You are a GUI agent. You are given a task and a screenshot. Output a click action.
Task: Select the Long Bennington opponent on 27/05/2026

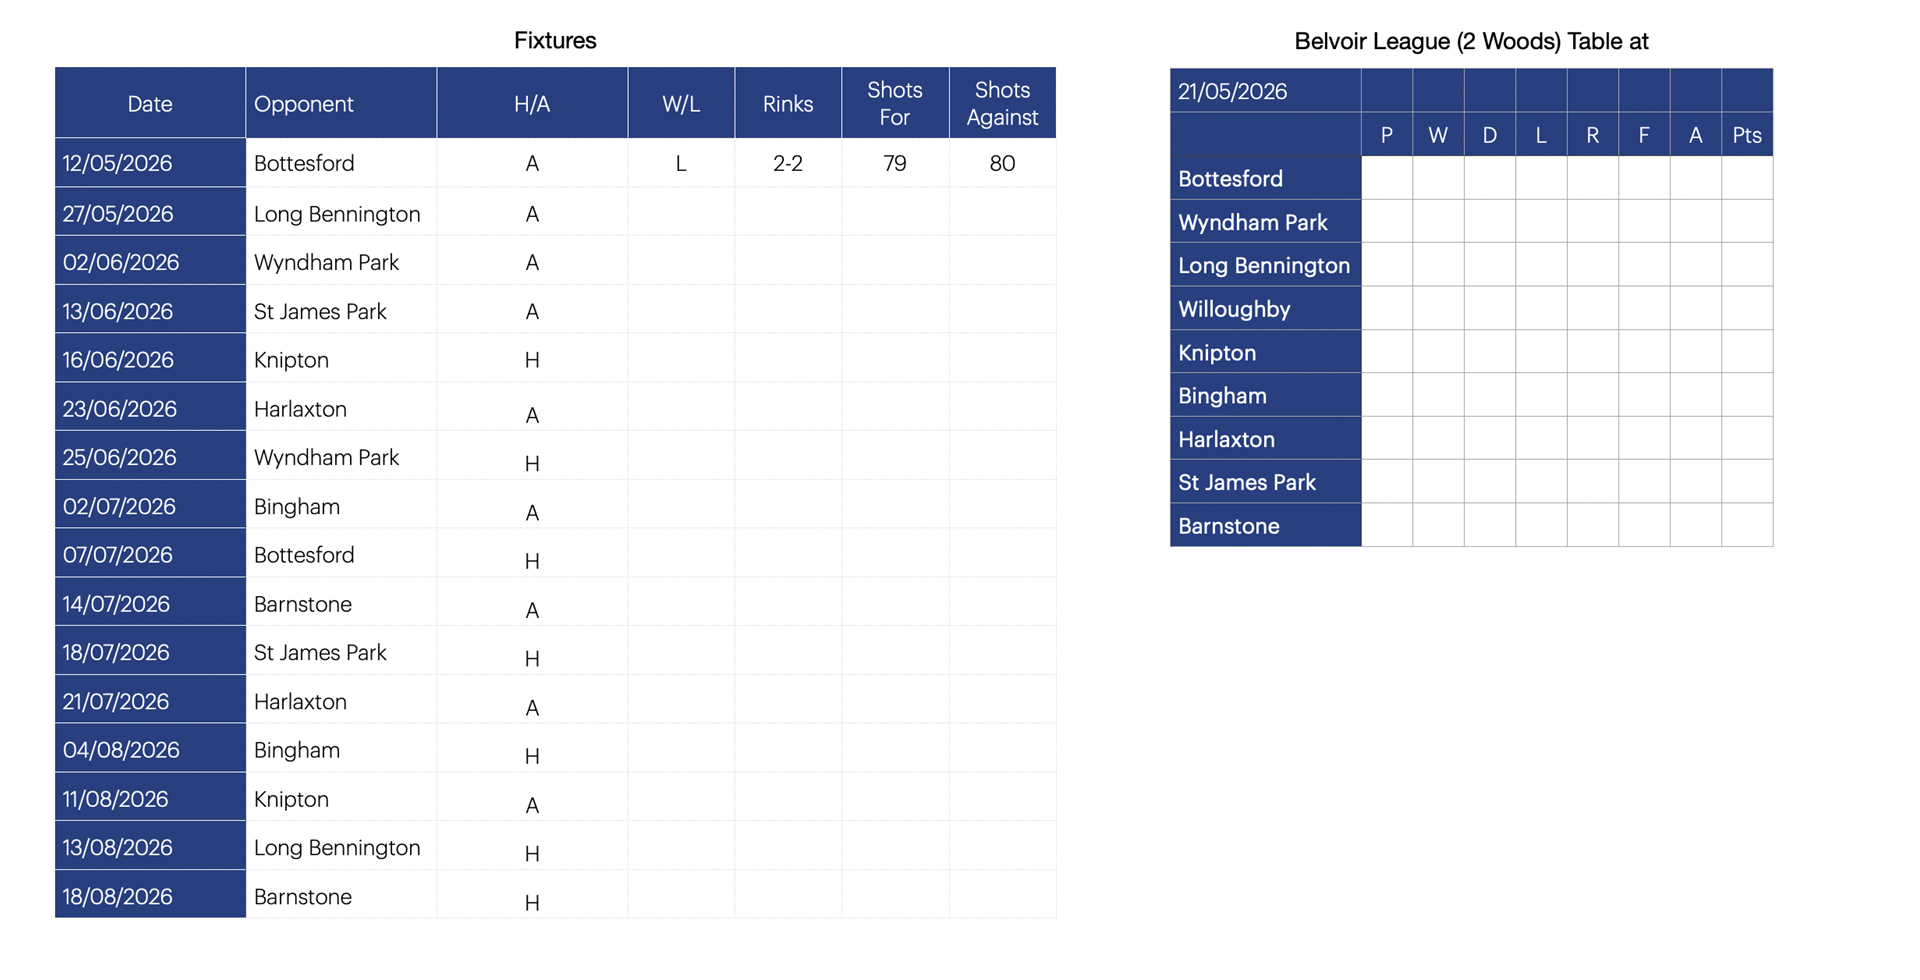point(337,214)
